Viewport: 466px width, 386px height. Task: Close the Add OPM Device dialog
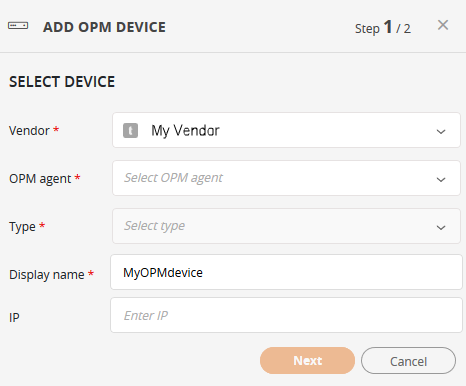[443, 25]
